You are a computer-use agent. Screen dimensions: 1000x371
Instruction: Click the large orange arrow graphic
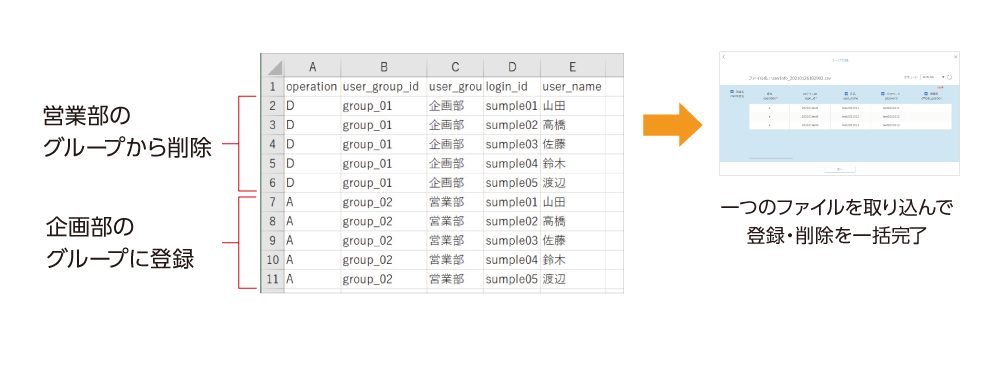tap(673, 124)
